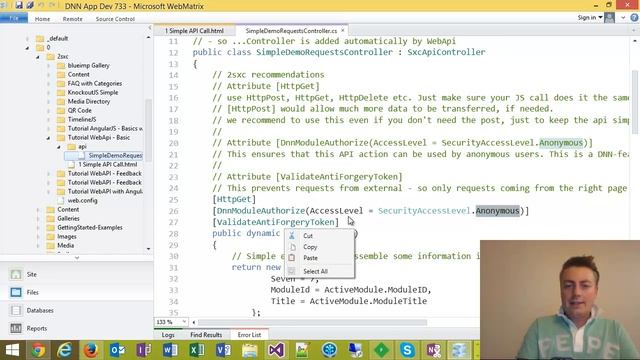Click the Paste clipboard icon in context menu
This screenshot has width=640, height=360.
pos(292,258)
